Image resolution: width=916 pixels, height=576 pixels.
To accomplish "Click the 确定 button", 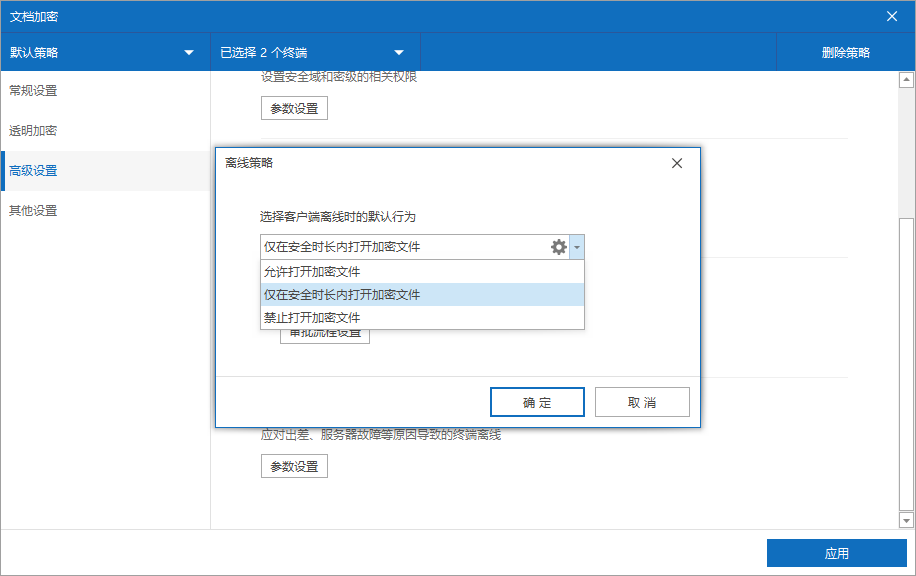I will coord(537,402).
